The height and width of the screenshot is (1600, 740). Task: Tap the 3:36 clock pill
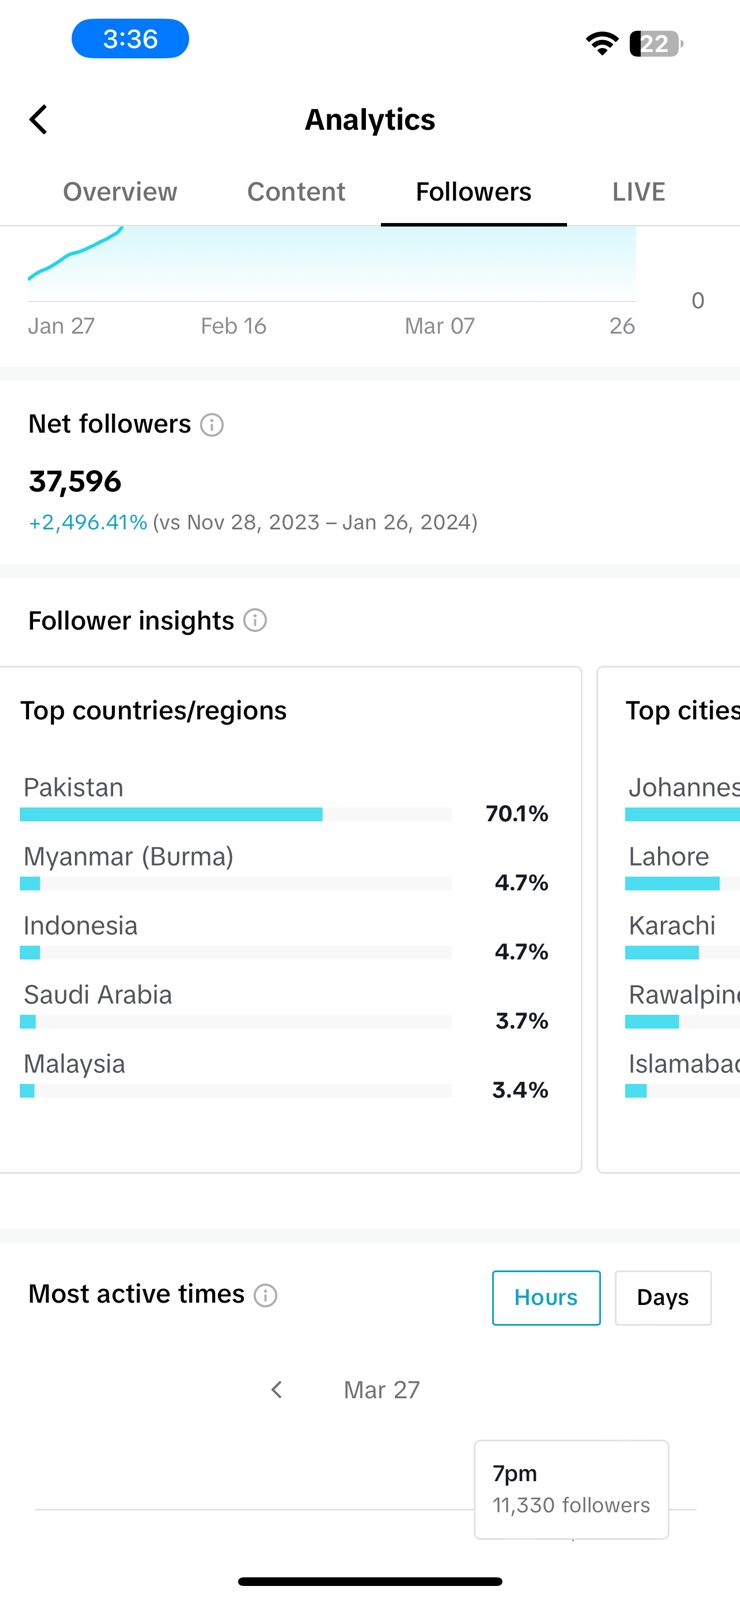130,39
